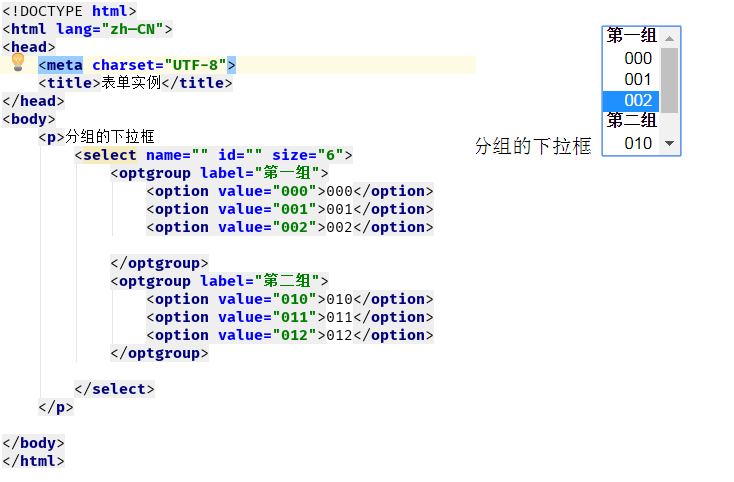Screen dimensions: 734x482
Task: Click the list box scrollbar thumb
Action: click(669, 80)
